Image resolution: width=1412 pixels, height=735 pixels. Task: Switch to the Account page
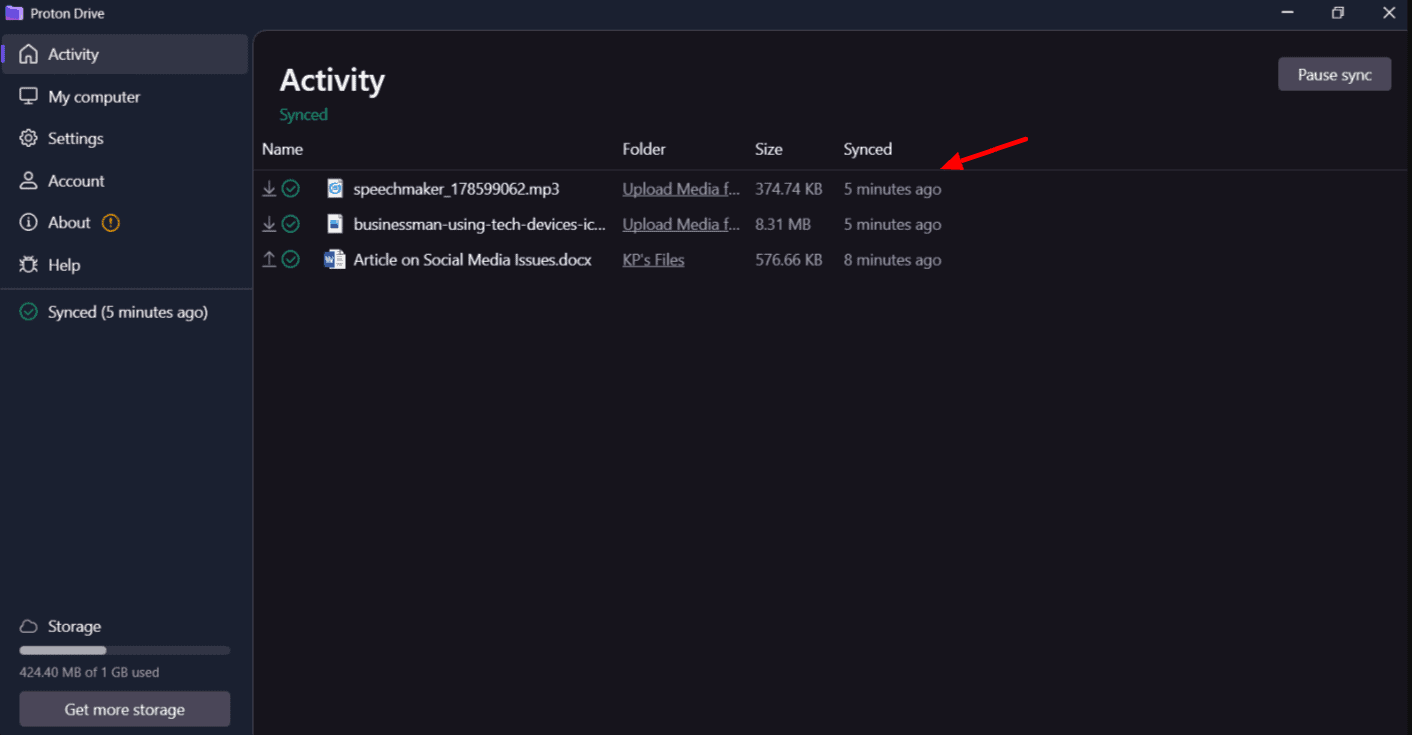[x=76, y=181]
